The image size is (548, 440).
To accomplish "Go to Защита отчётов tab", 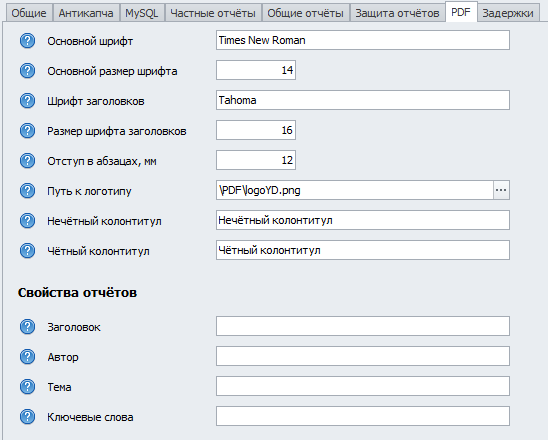I will click(397, 13).
